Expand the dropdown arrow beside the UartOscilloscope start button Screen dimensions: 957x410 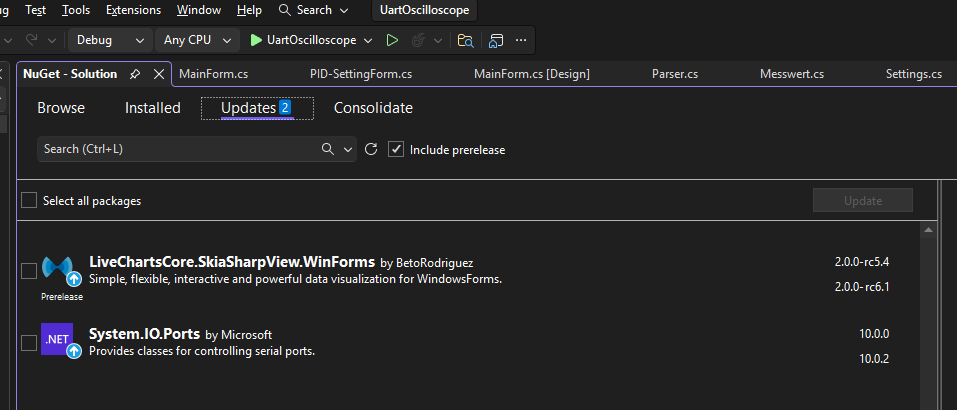tap(368, 40)
